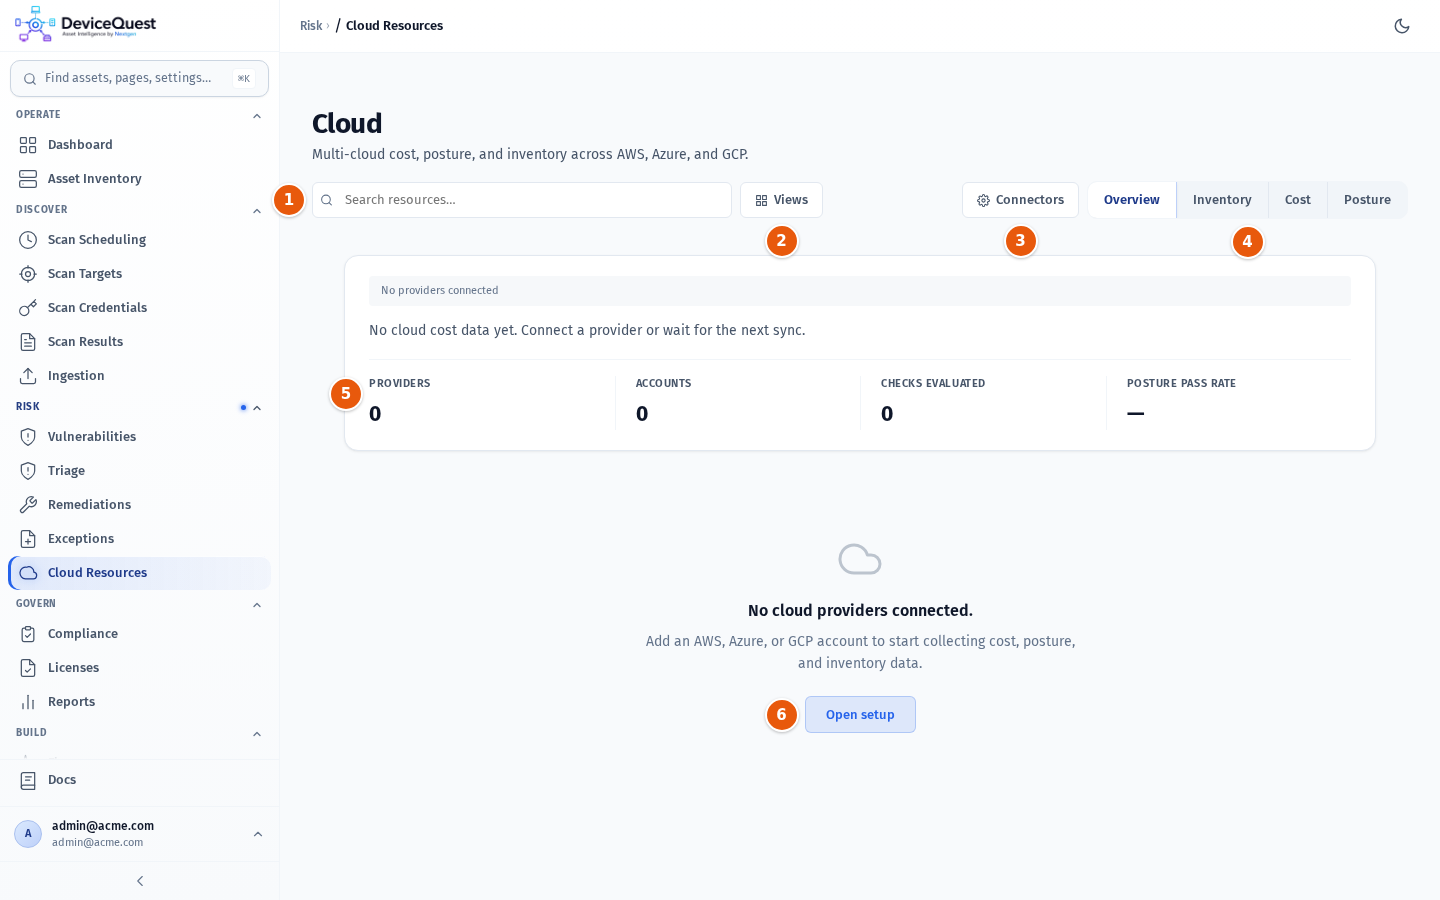This screenshot has height=900, width=1440.
Task: Click the Exceptions file-plus icon
Action: (x=28, y=539)
